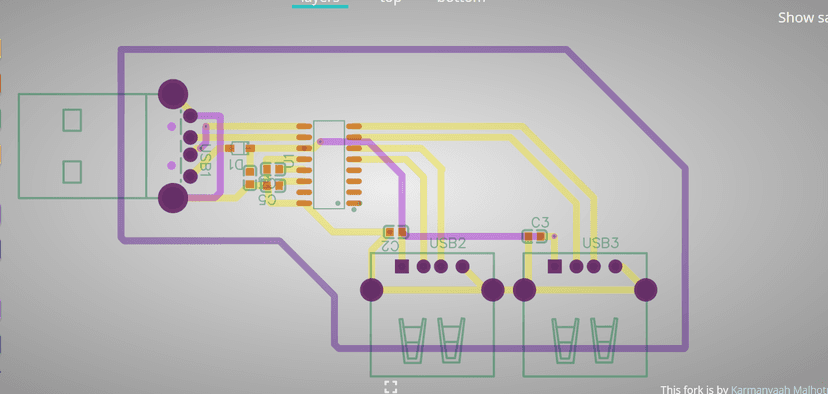The height and width of the screenshot is (394, 828).
Task: Click the USB2 silkscreen label
Action: (x=447, y=243)
